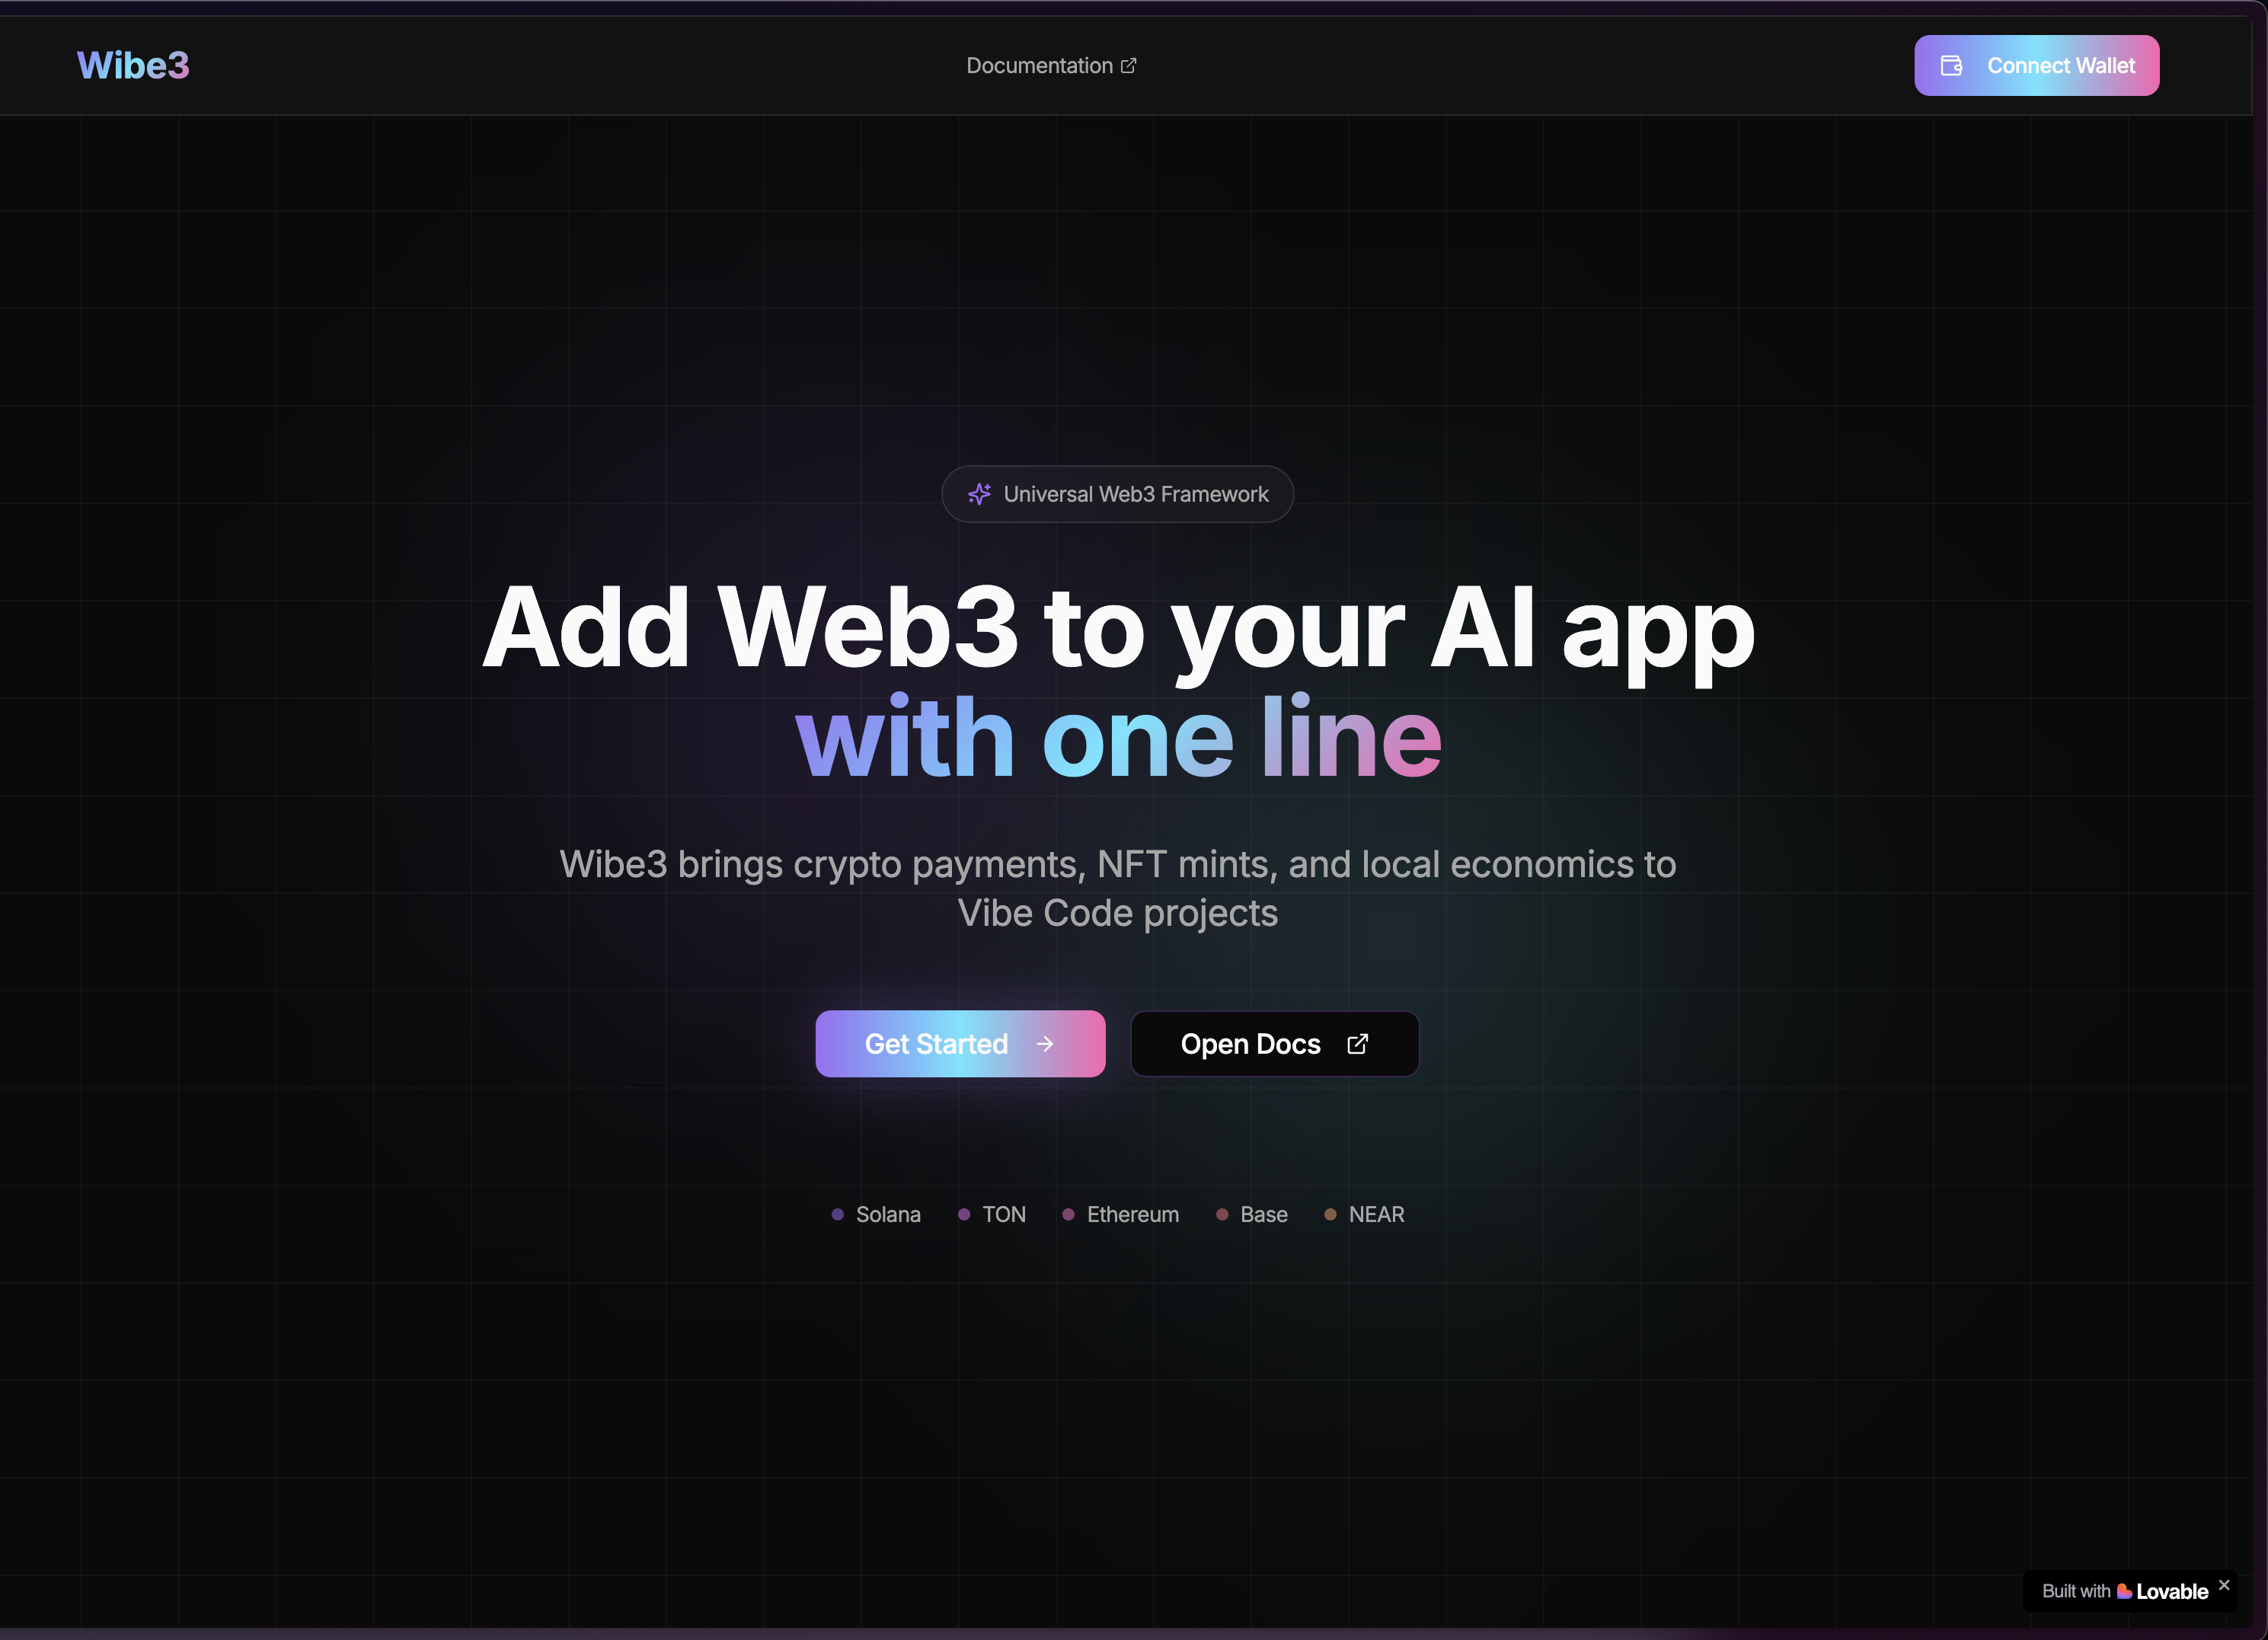This screenshot has width=2268, height=1640.
Task: Select the TON chain label
Action: tap(1004, 1214)
